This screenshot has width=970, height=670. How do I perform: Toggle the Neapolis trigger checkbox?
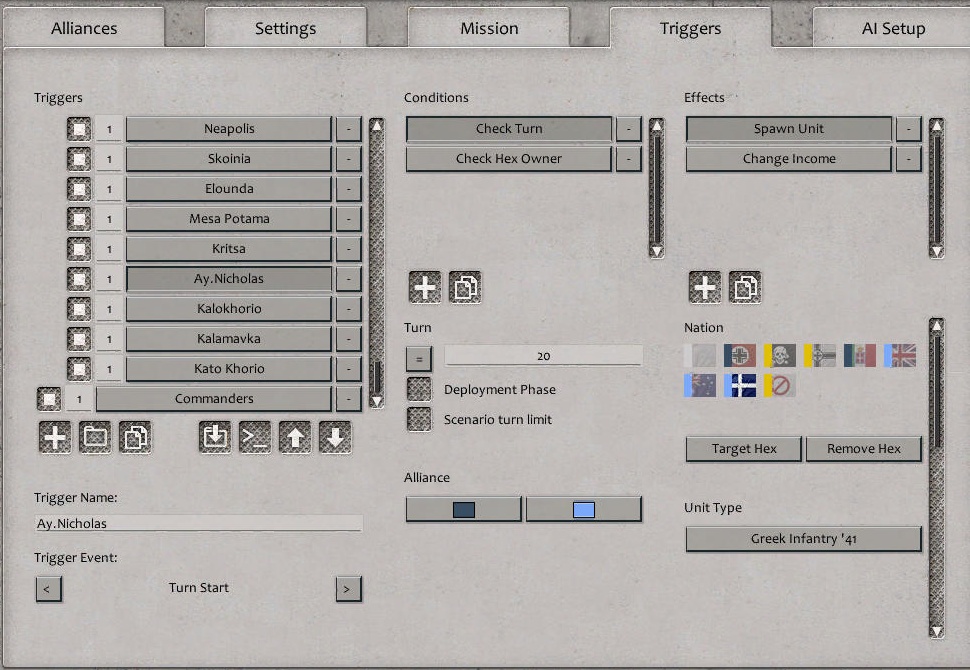(79, 129)
